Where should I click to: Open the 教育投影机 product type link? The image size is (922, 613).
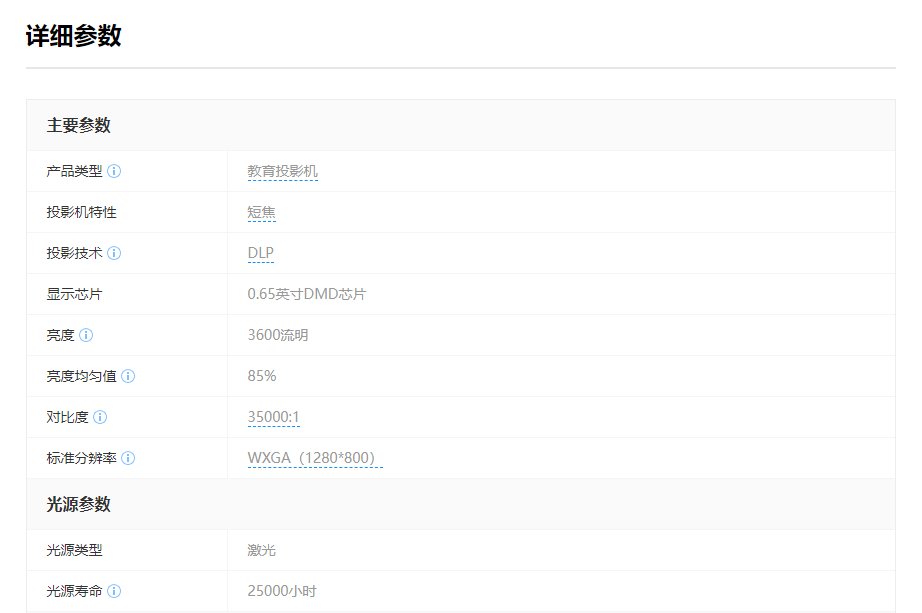click(x=282, y=171)
